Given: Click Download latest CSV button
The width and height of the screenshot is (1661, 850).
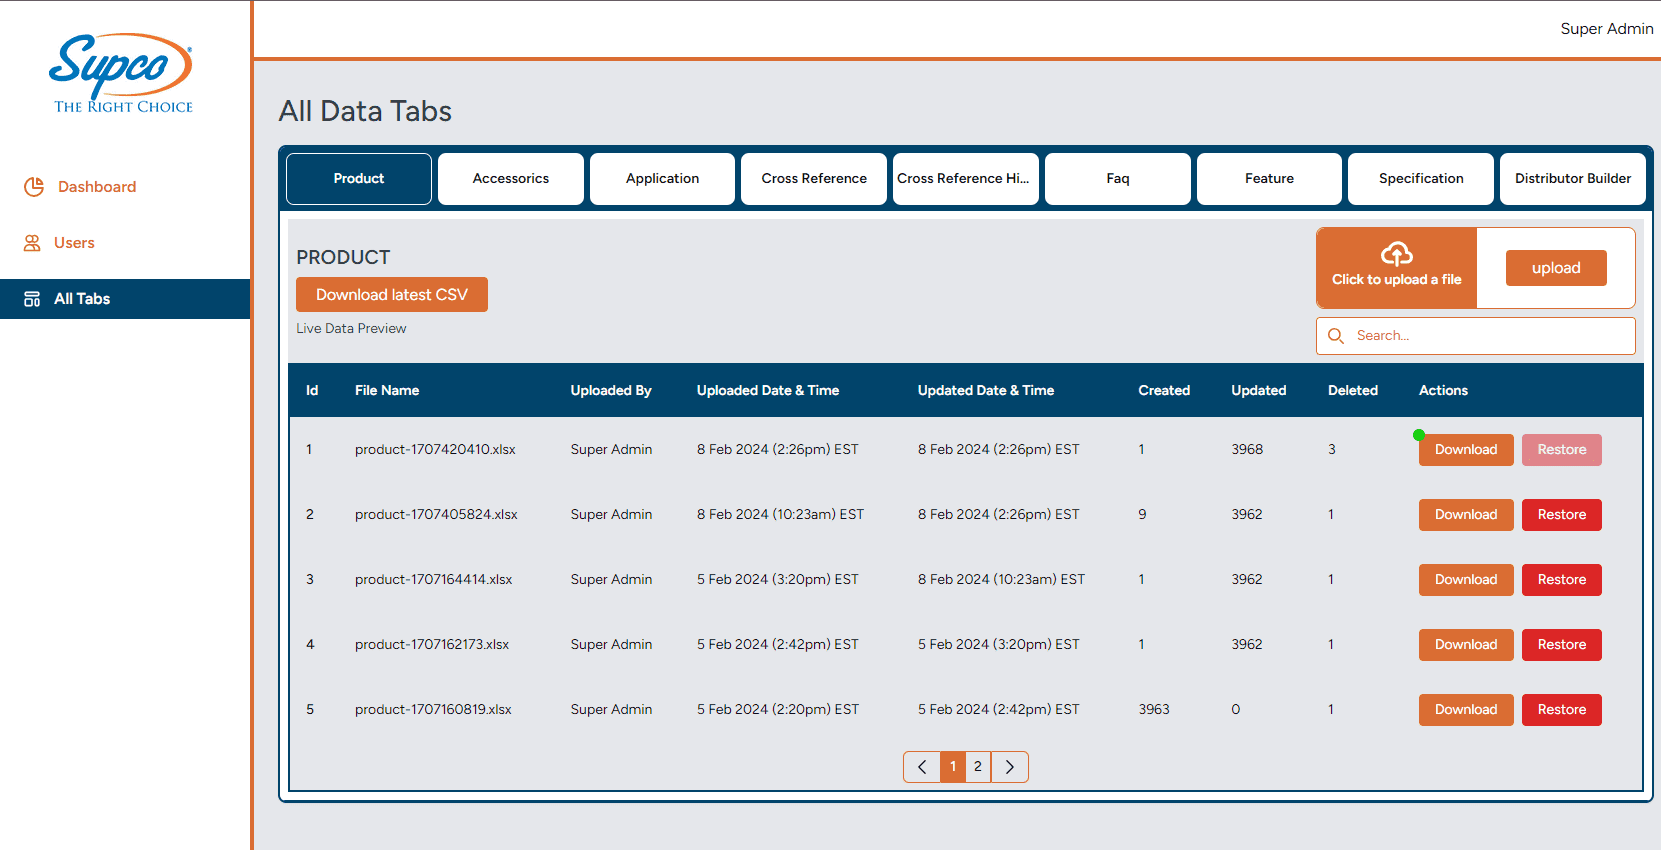Looking at the screenshot, I should pos(392,295).
